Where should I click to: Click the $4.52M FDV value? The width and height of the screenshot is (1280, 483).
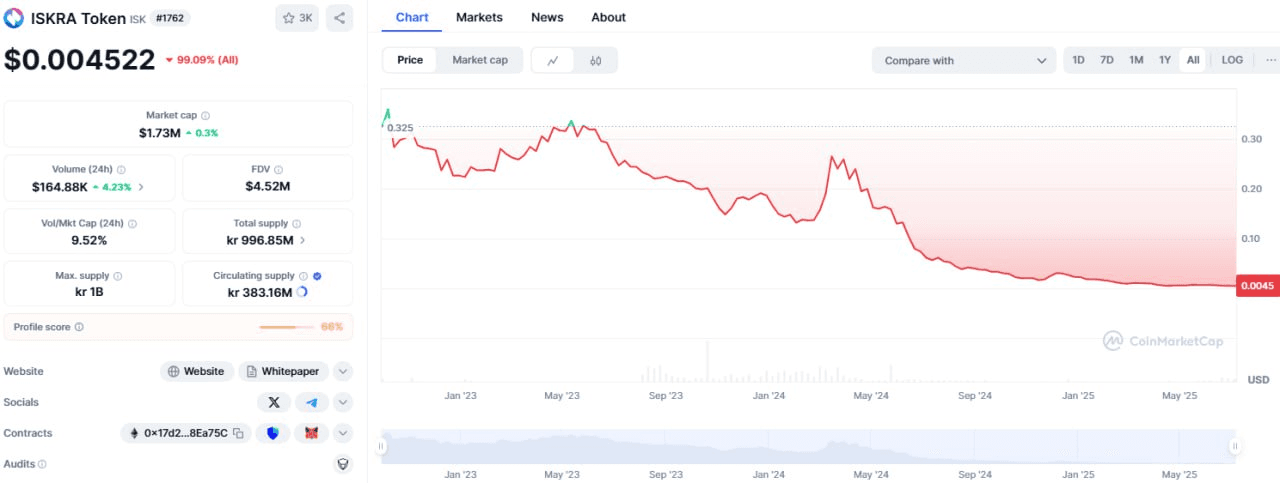267,186
